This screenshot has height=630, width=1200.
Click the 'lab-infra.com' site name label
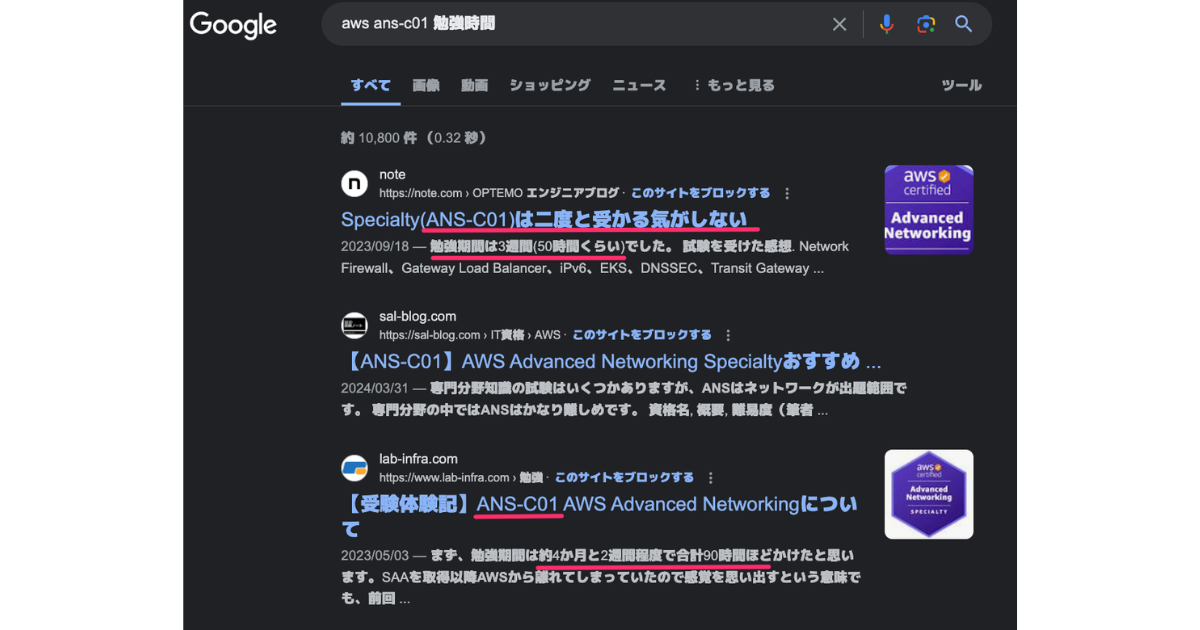[418, 460]
